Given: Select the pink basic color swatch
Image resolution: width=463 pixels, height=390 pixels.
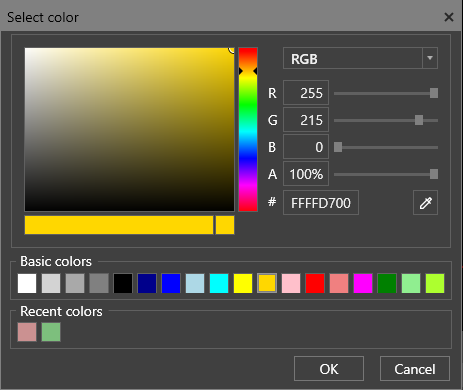Looking at the screenshot, I should (291, 283).
